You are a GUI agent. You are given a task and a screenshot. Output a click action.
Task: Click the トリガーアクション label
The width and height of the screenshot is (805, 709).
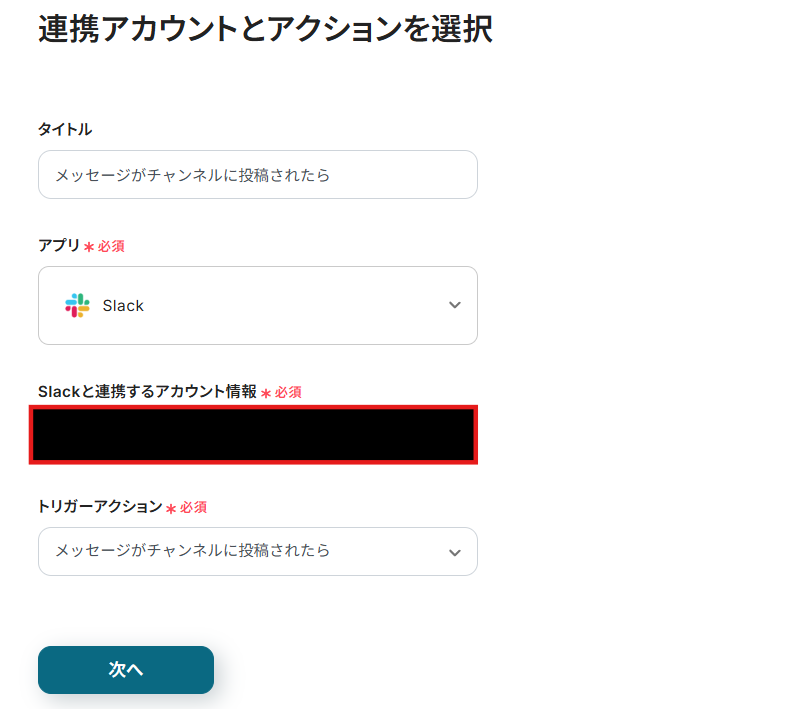click(x=100, y=507)
